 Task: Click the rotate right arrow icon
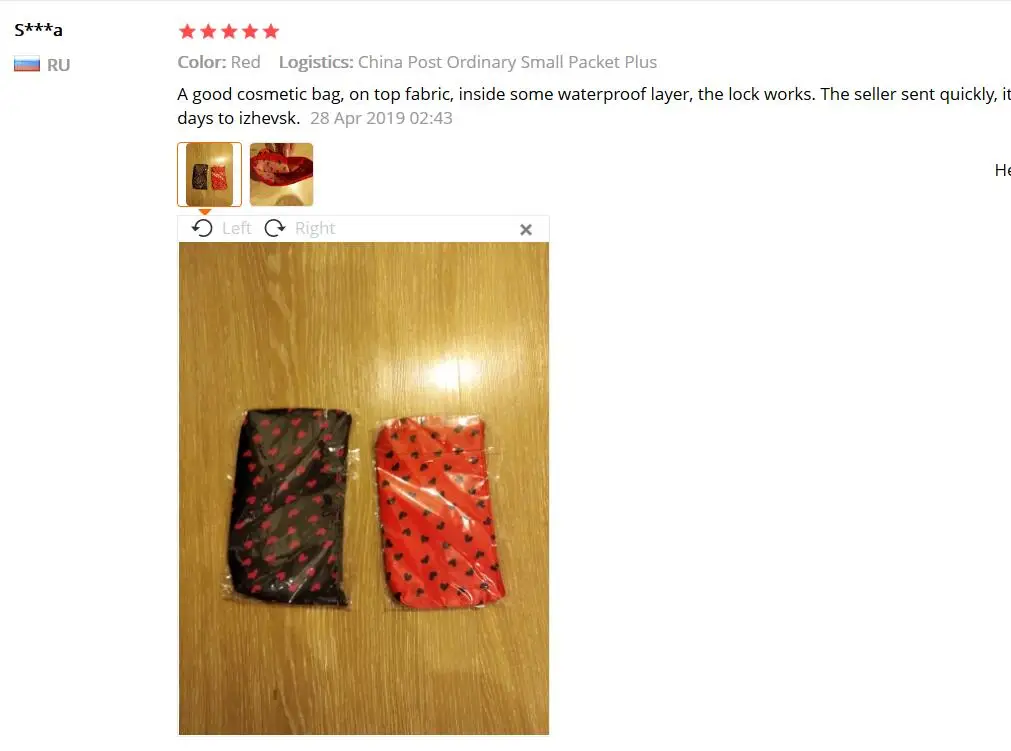click(275, 228)
